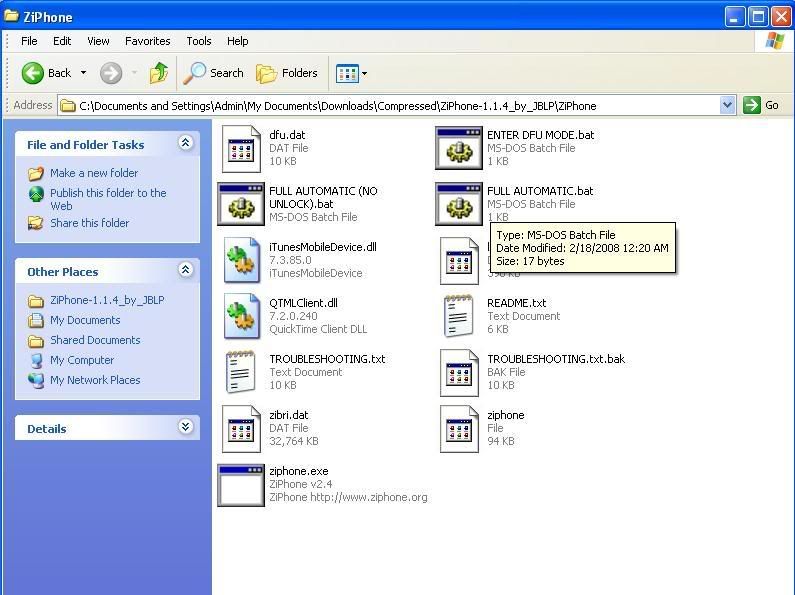Select ziphone.exe application icon

[241, 485]
